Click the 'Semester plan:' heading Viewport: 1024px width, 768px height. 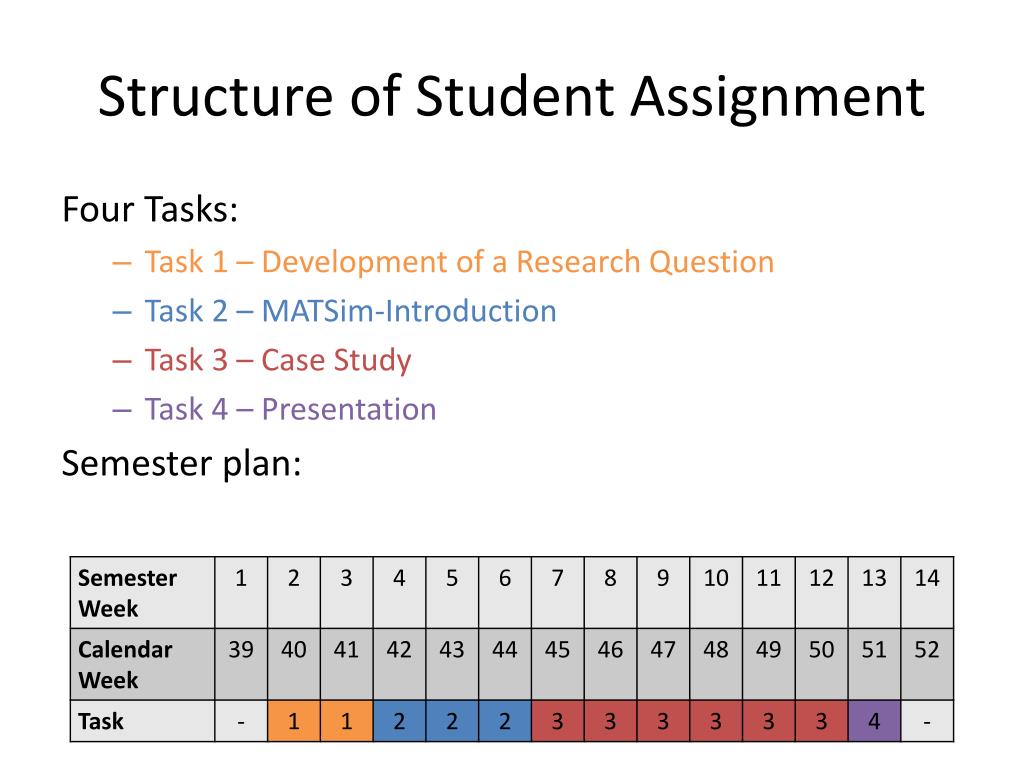click(x=182, y=464)
